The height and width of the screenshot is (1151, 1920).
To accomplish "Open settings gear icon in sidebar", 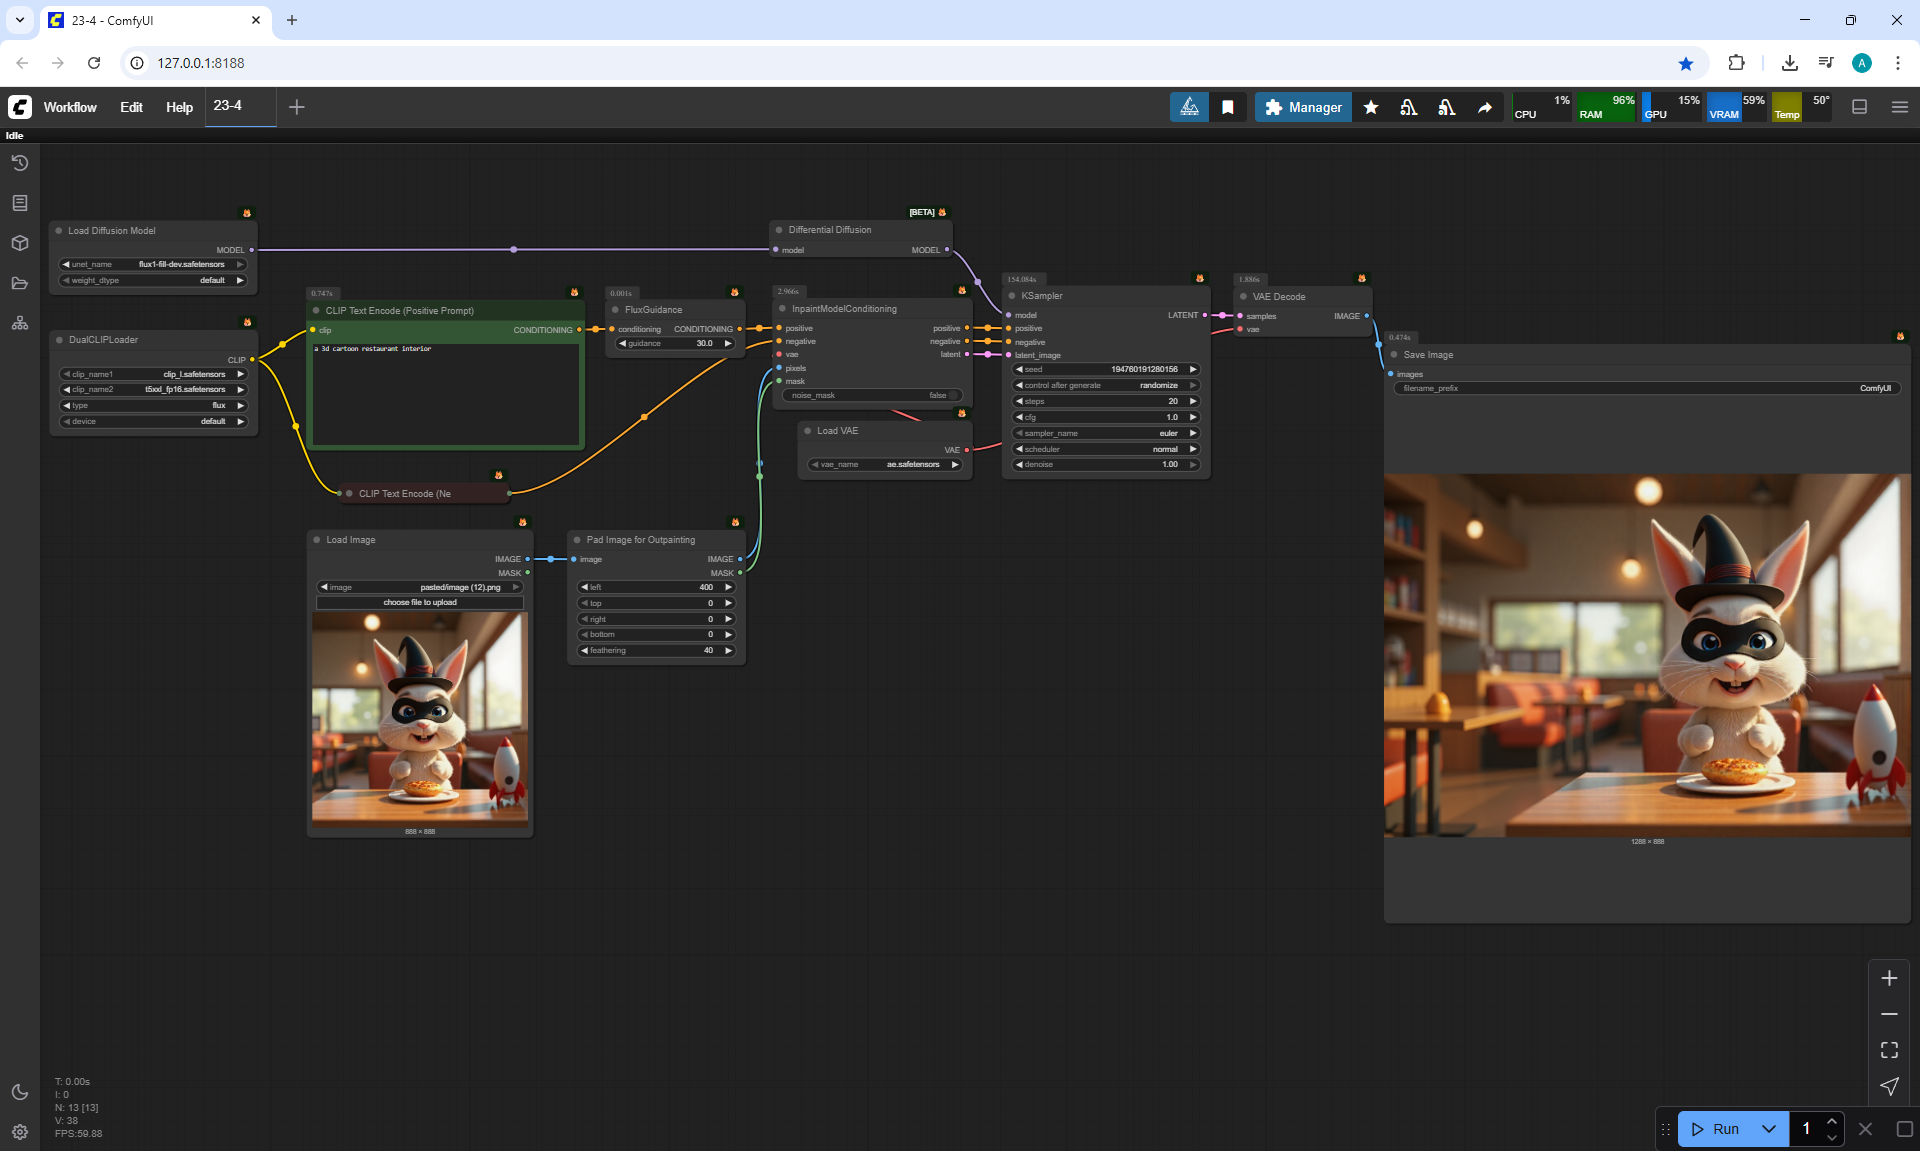I will tap(20, 1132).
